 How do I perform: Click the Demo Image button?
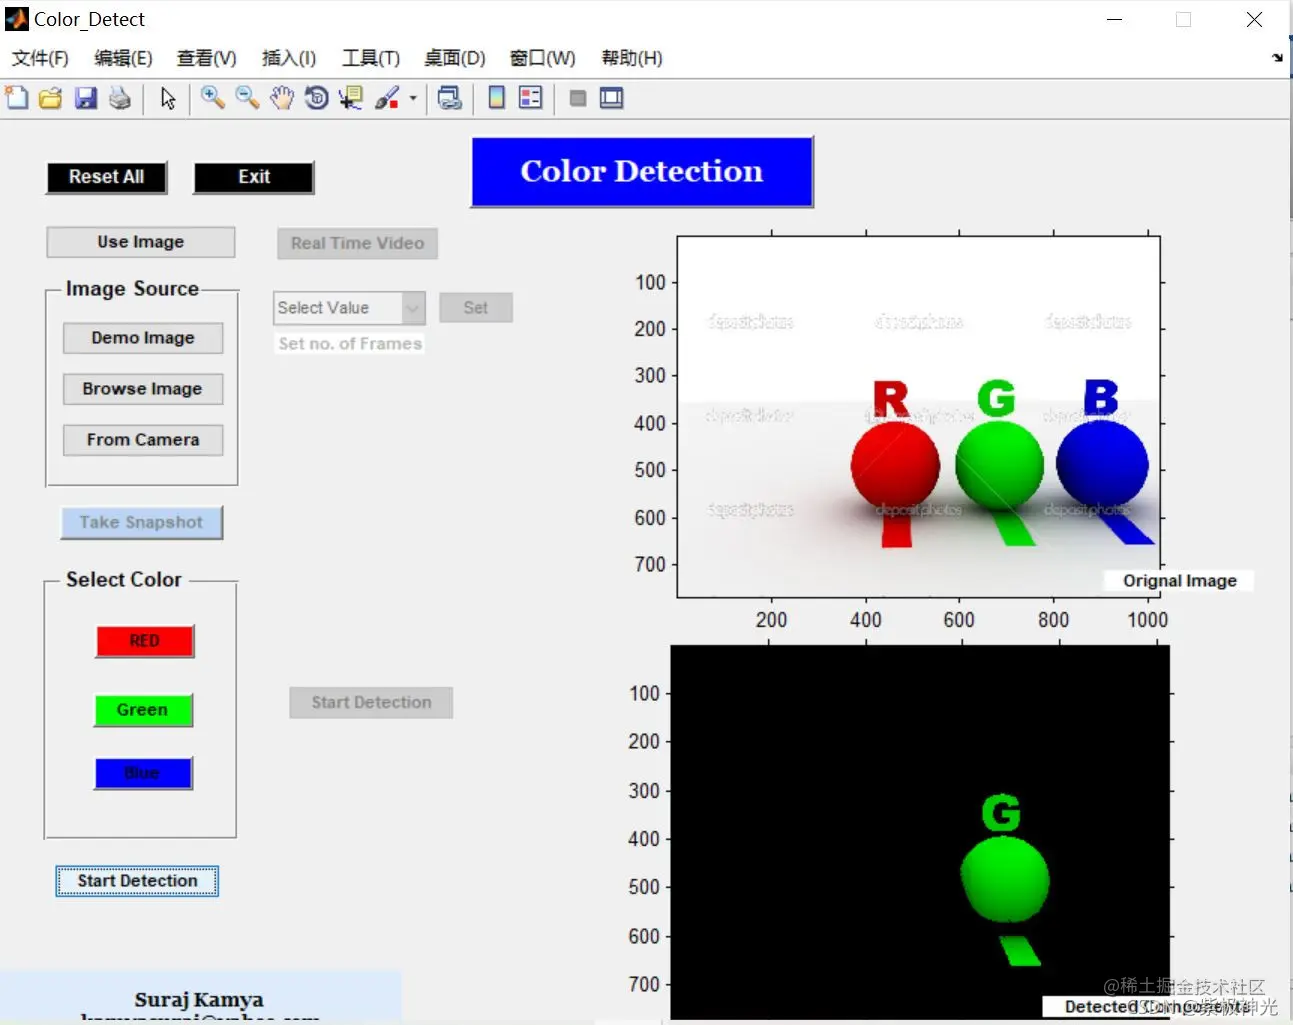(143, 338)
